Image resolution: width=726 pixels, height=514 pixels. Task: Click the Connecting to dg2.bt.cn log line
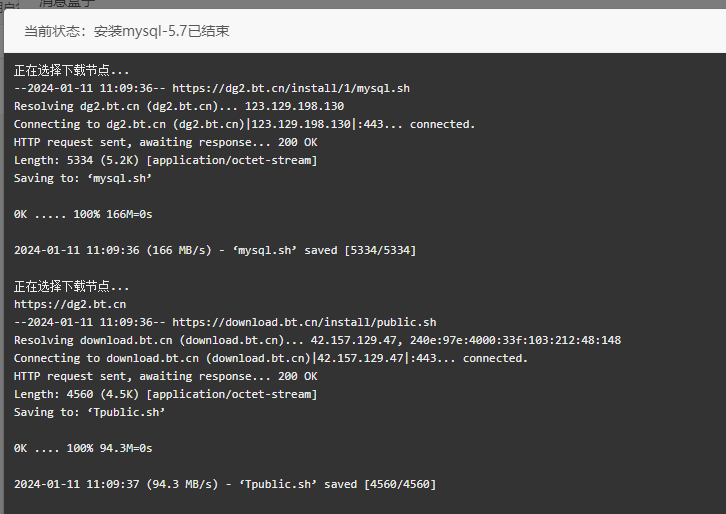click(244, 124)
